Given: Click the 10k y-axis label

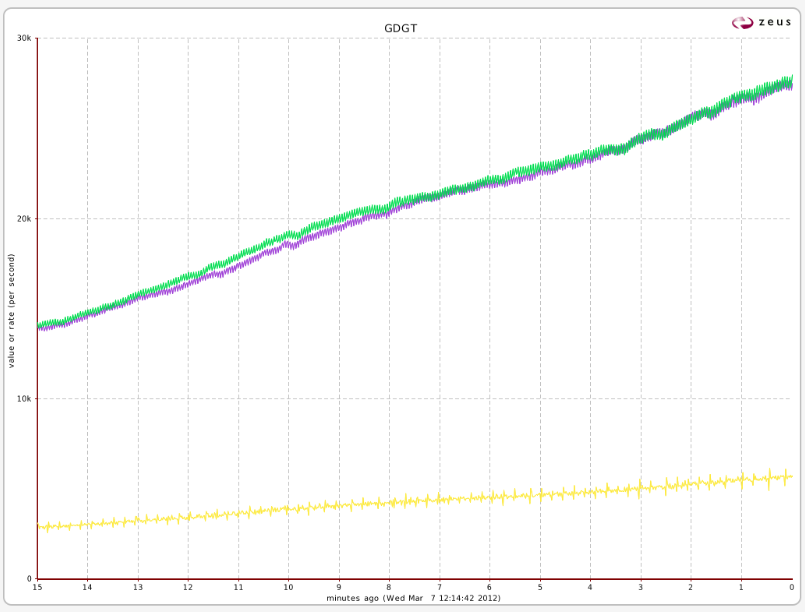Looking at the screenshot, I should click(x=25, y=398).
